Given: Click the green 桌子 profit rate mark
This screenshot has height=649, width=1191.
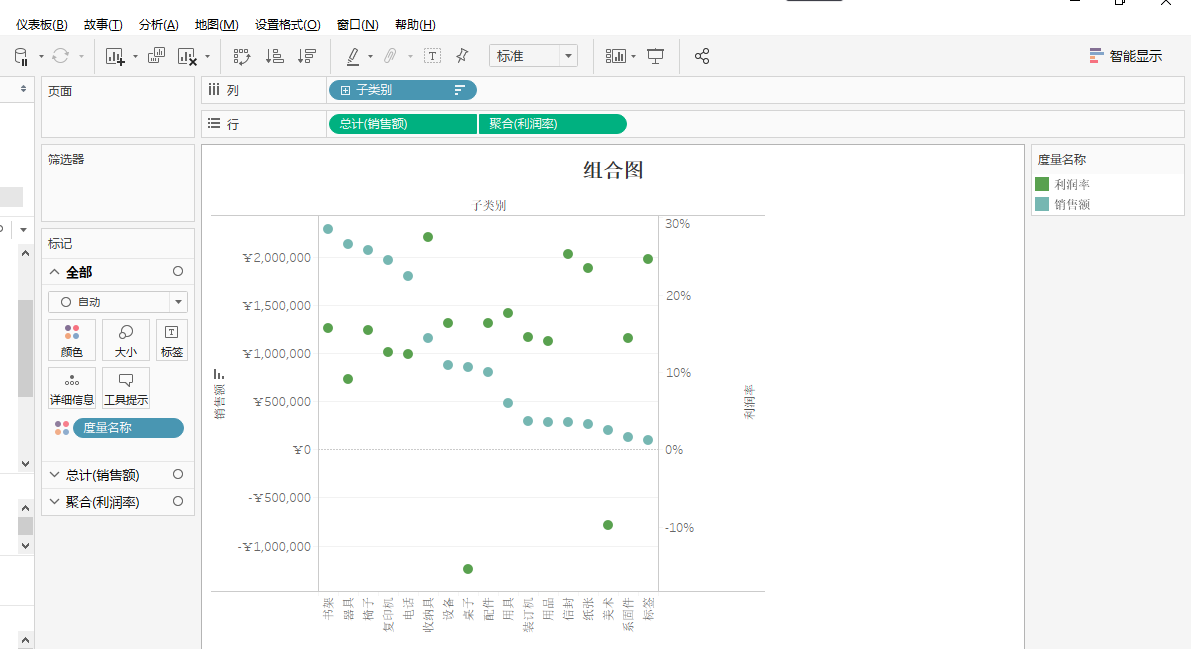Looking at the screenshot, I should [x=468, y=569].
